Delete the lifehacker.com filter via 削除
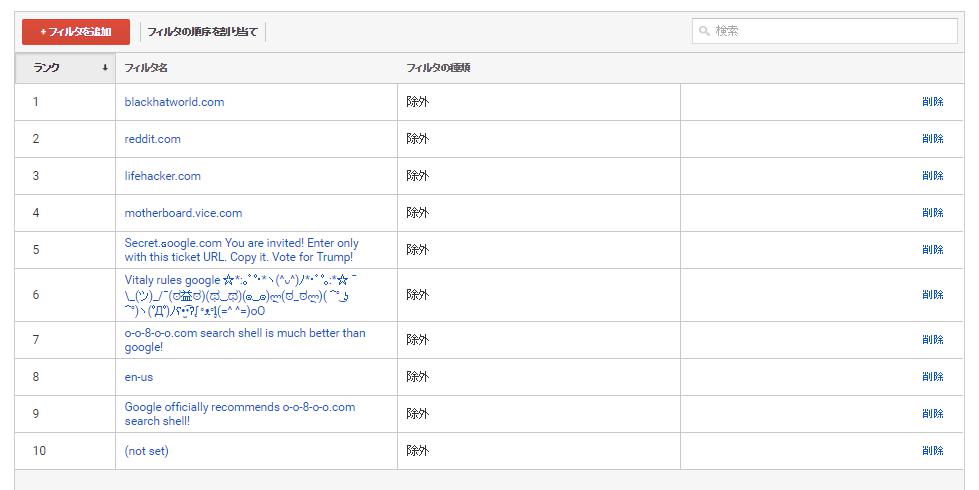 pyautogui.click(x=933, y=176)
